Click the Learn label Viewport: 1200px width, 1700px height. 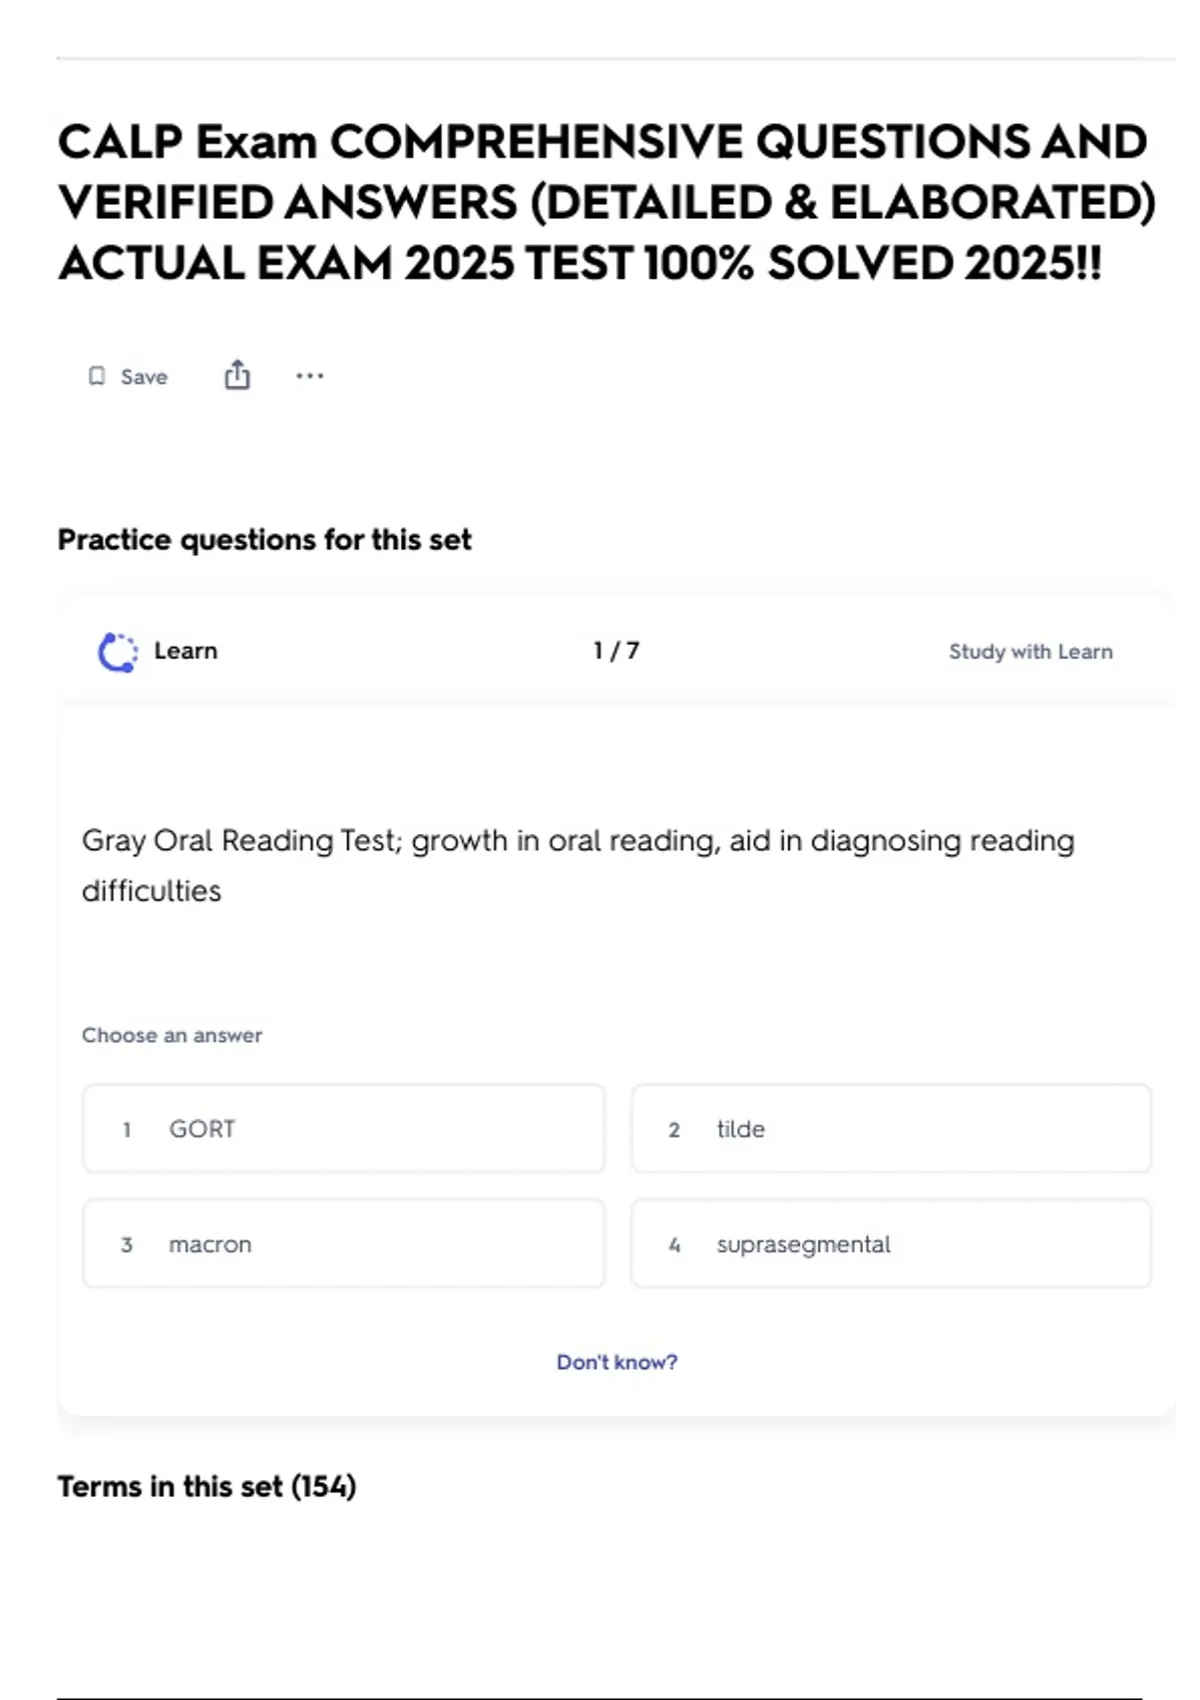coord(186,651)
